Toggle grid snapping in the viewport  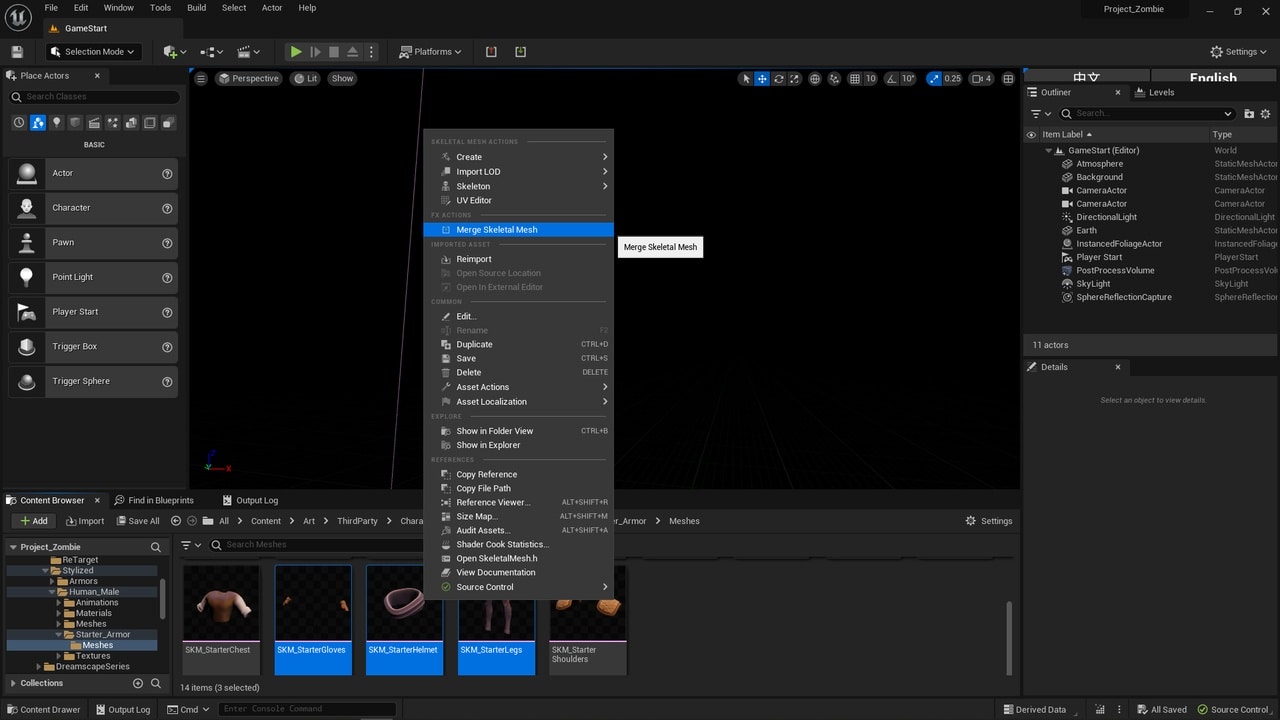pyautogui.click(x=855, y=79)
